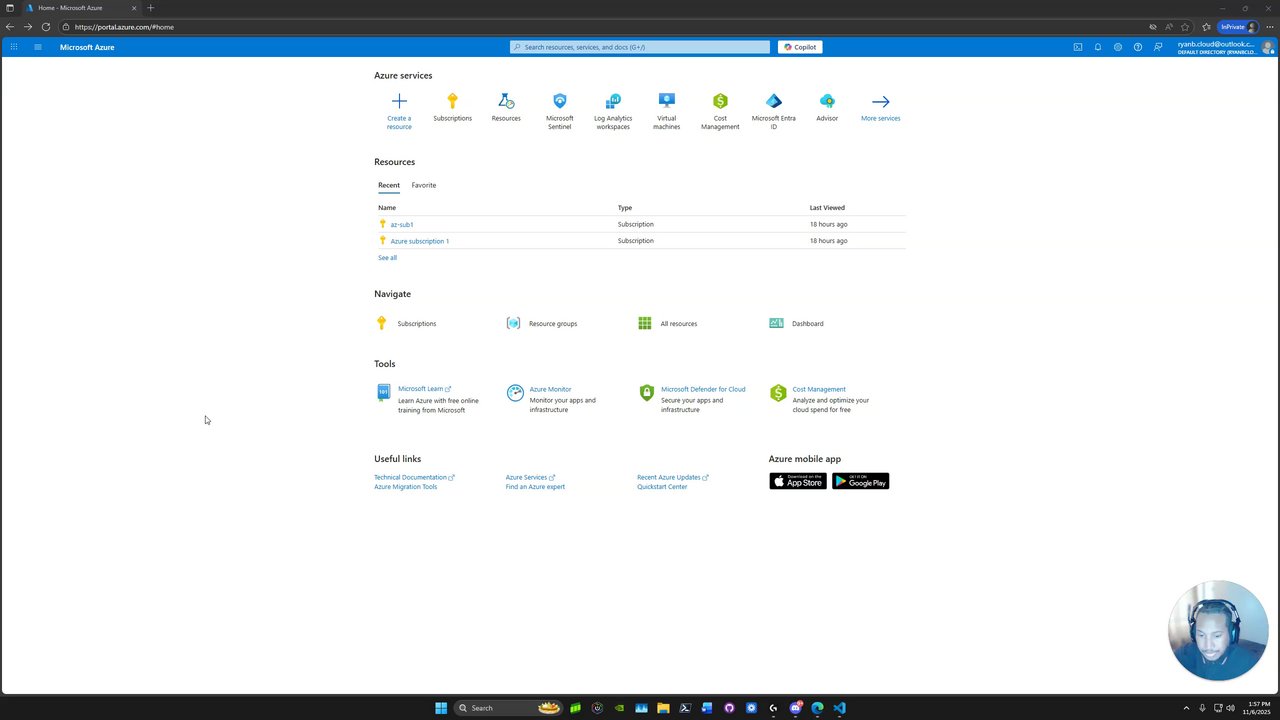
Task: Click the Microsoft Learn tool icon
Action: tap(383, 393)
